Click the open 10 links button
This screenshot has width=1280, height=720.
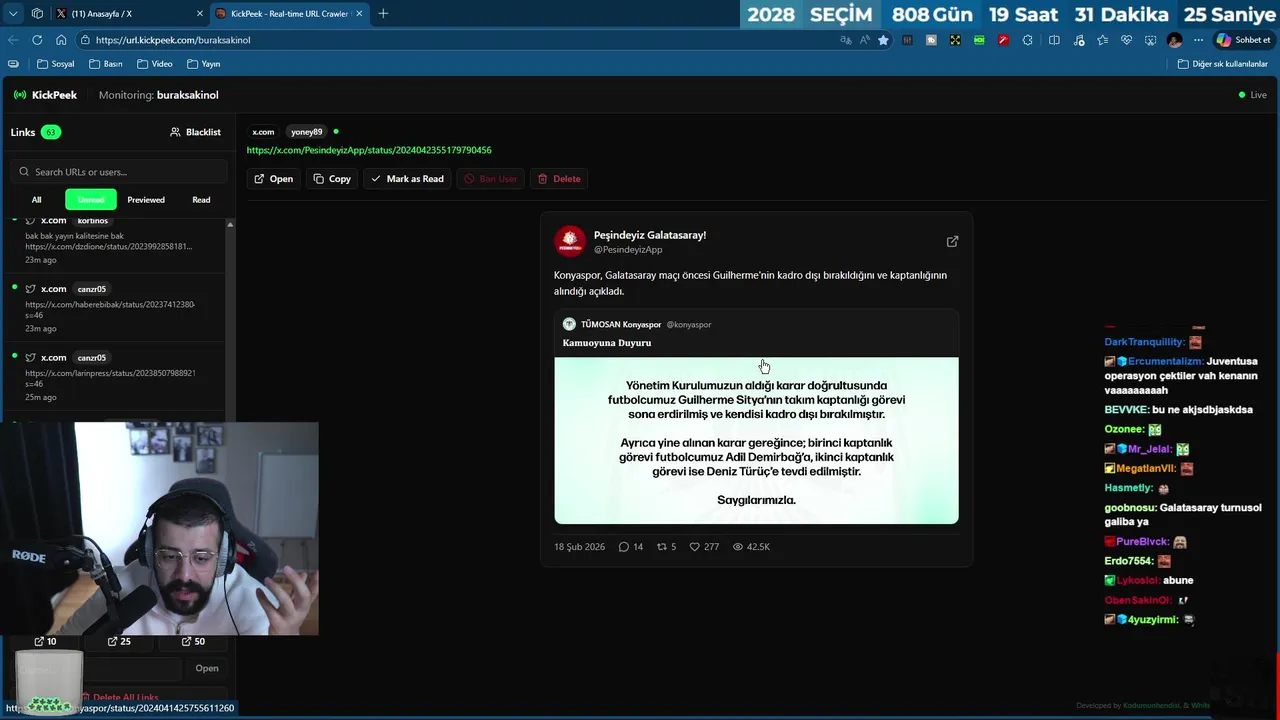click(x=45, y=641)
